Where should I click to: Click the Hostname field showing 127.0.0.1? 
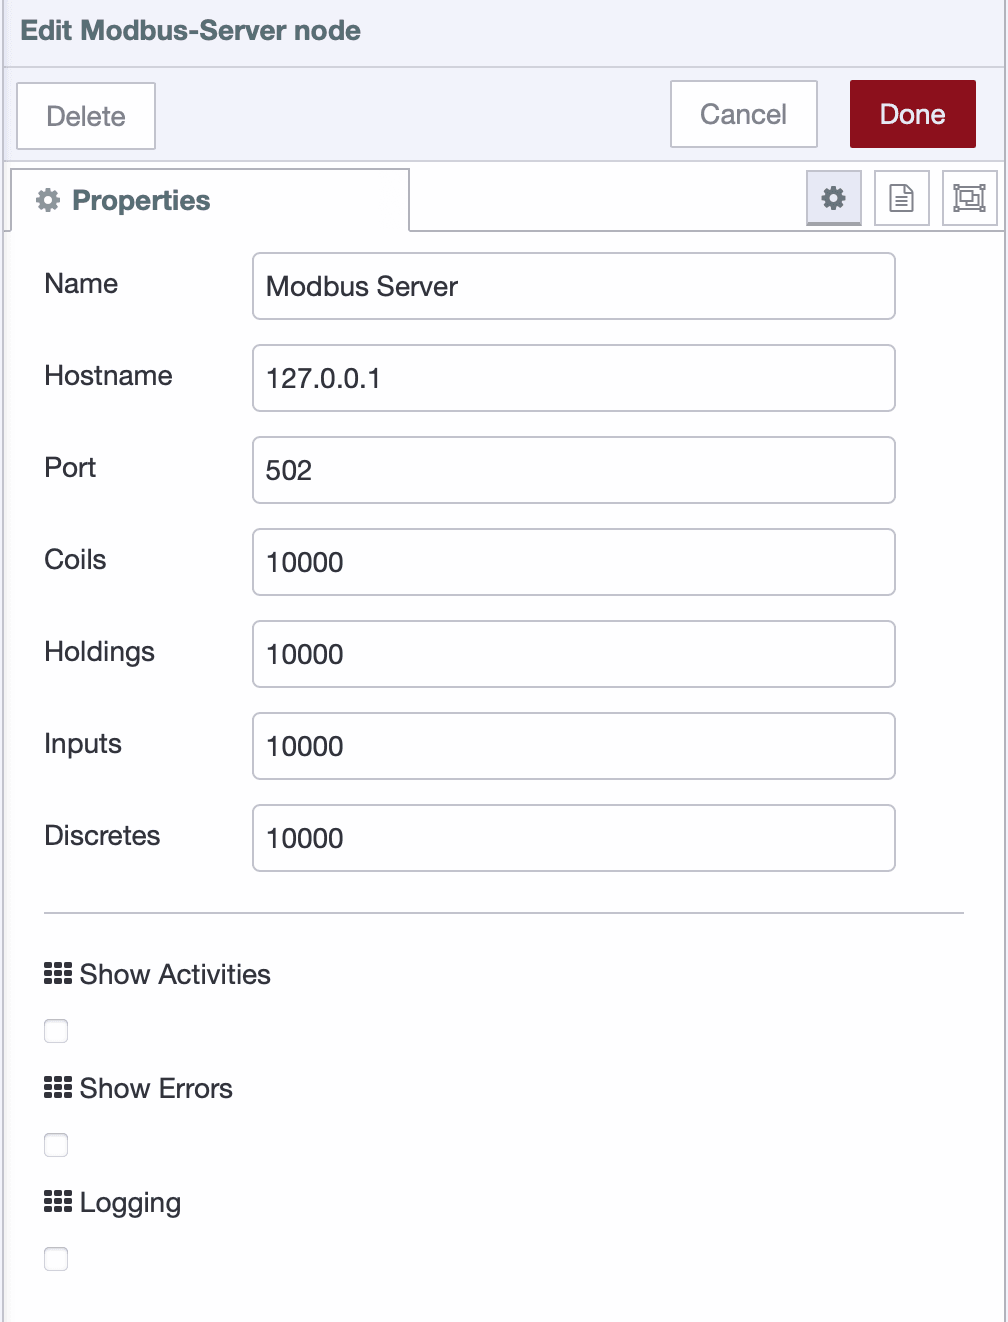coord(573,378)
